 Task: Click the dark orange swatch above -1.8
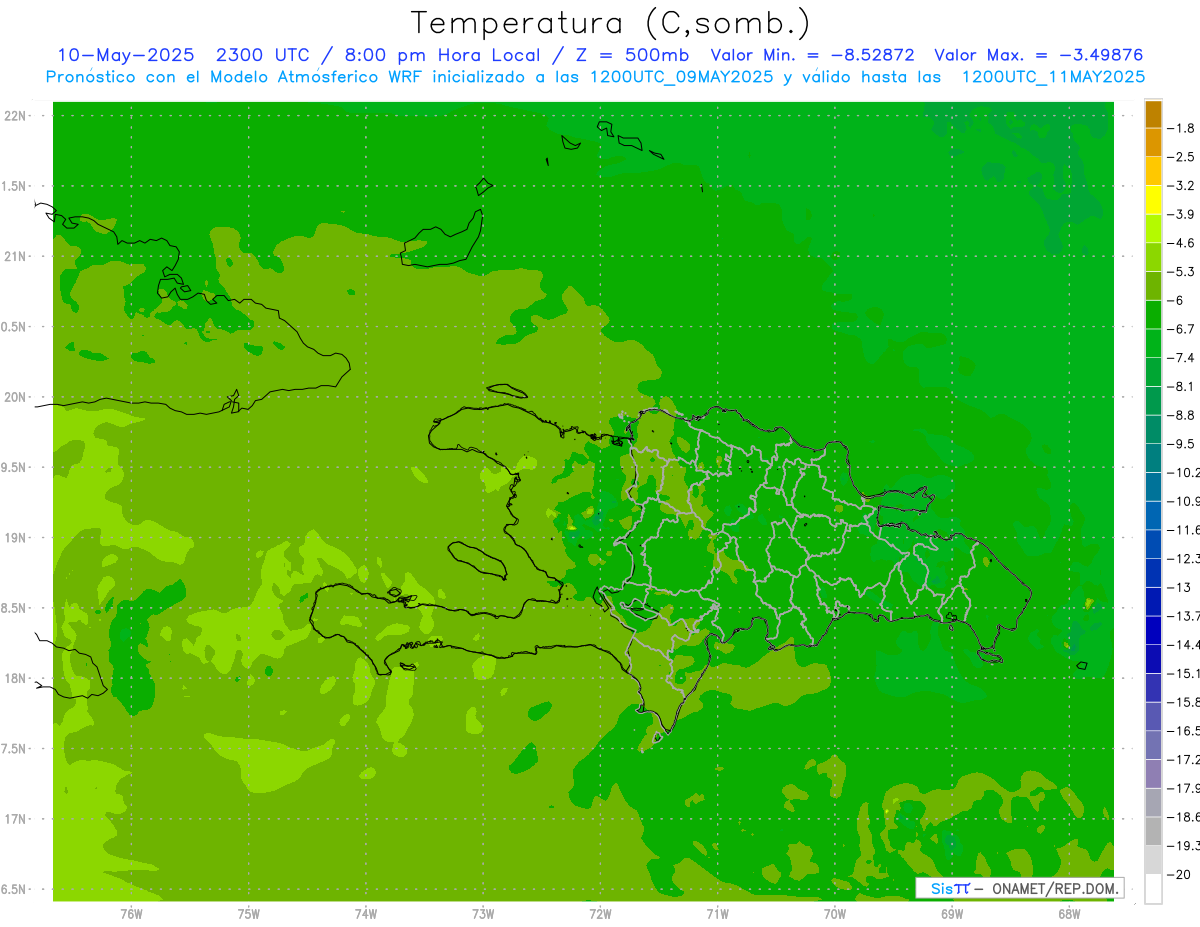click(1153, 115)
